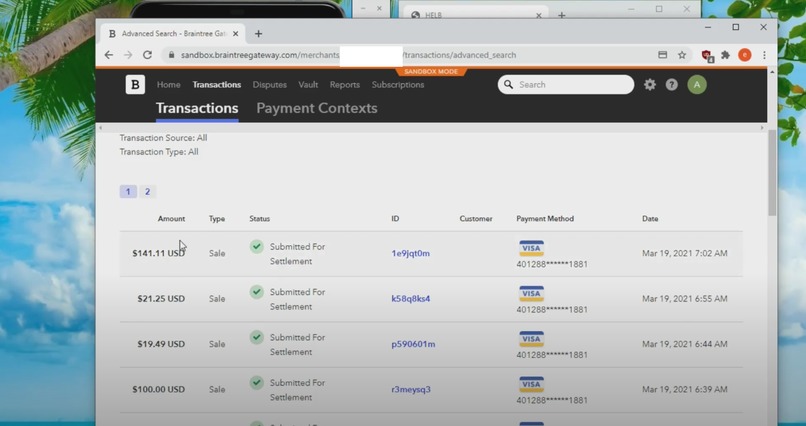
Task: Click the Status column header
Action: pos(259,219)
